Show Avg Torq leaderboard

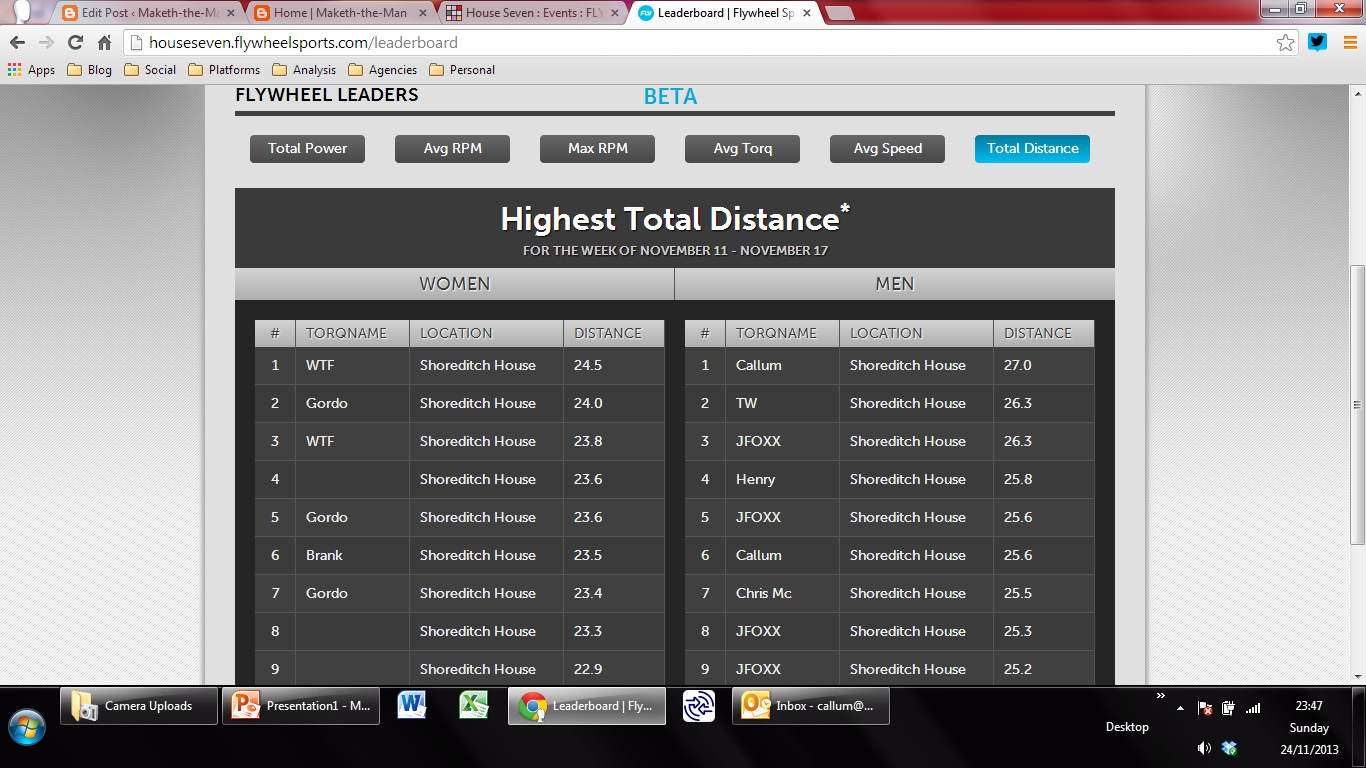tap(742, 148)
